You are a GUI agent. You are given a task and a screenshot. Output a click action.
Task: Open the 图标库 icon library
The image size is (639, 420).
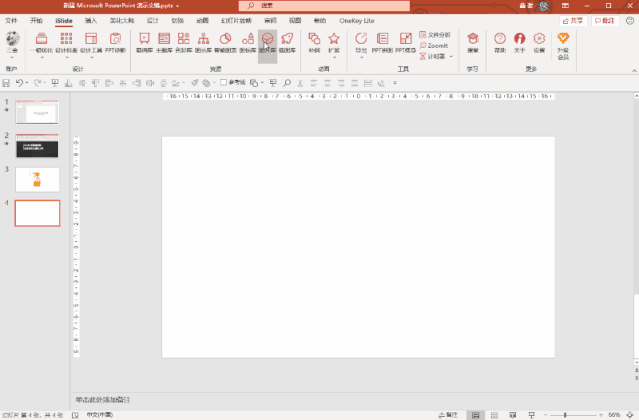(247, 42)
